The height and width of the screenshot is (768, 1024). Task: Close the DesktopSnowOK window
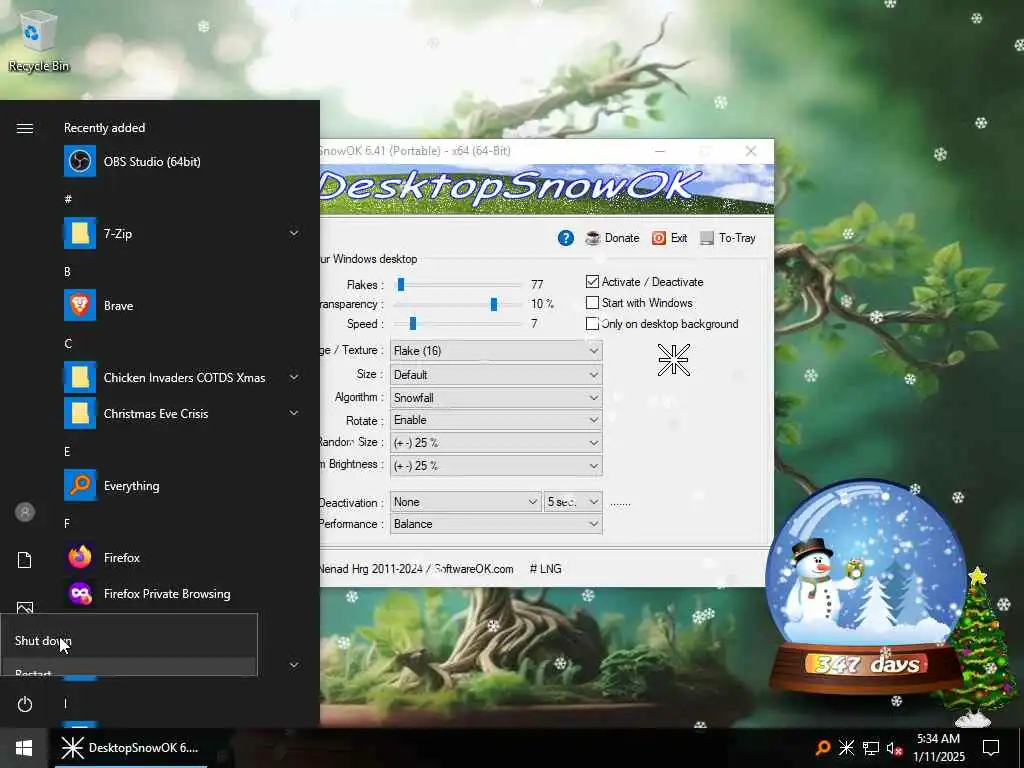pyautogui.click(x=751, y=151)
